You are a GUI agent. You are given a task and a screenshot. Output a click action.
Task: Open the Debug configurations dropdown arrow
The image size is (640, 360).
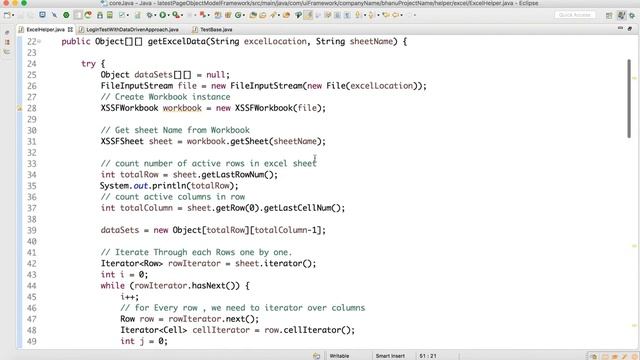click(155, 15)
